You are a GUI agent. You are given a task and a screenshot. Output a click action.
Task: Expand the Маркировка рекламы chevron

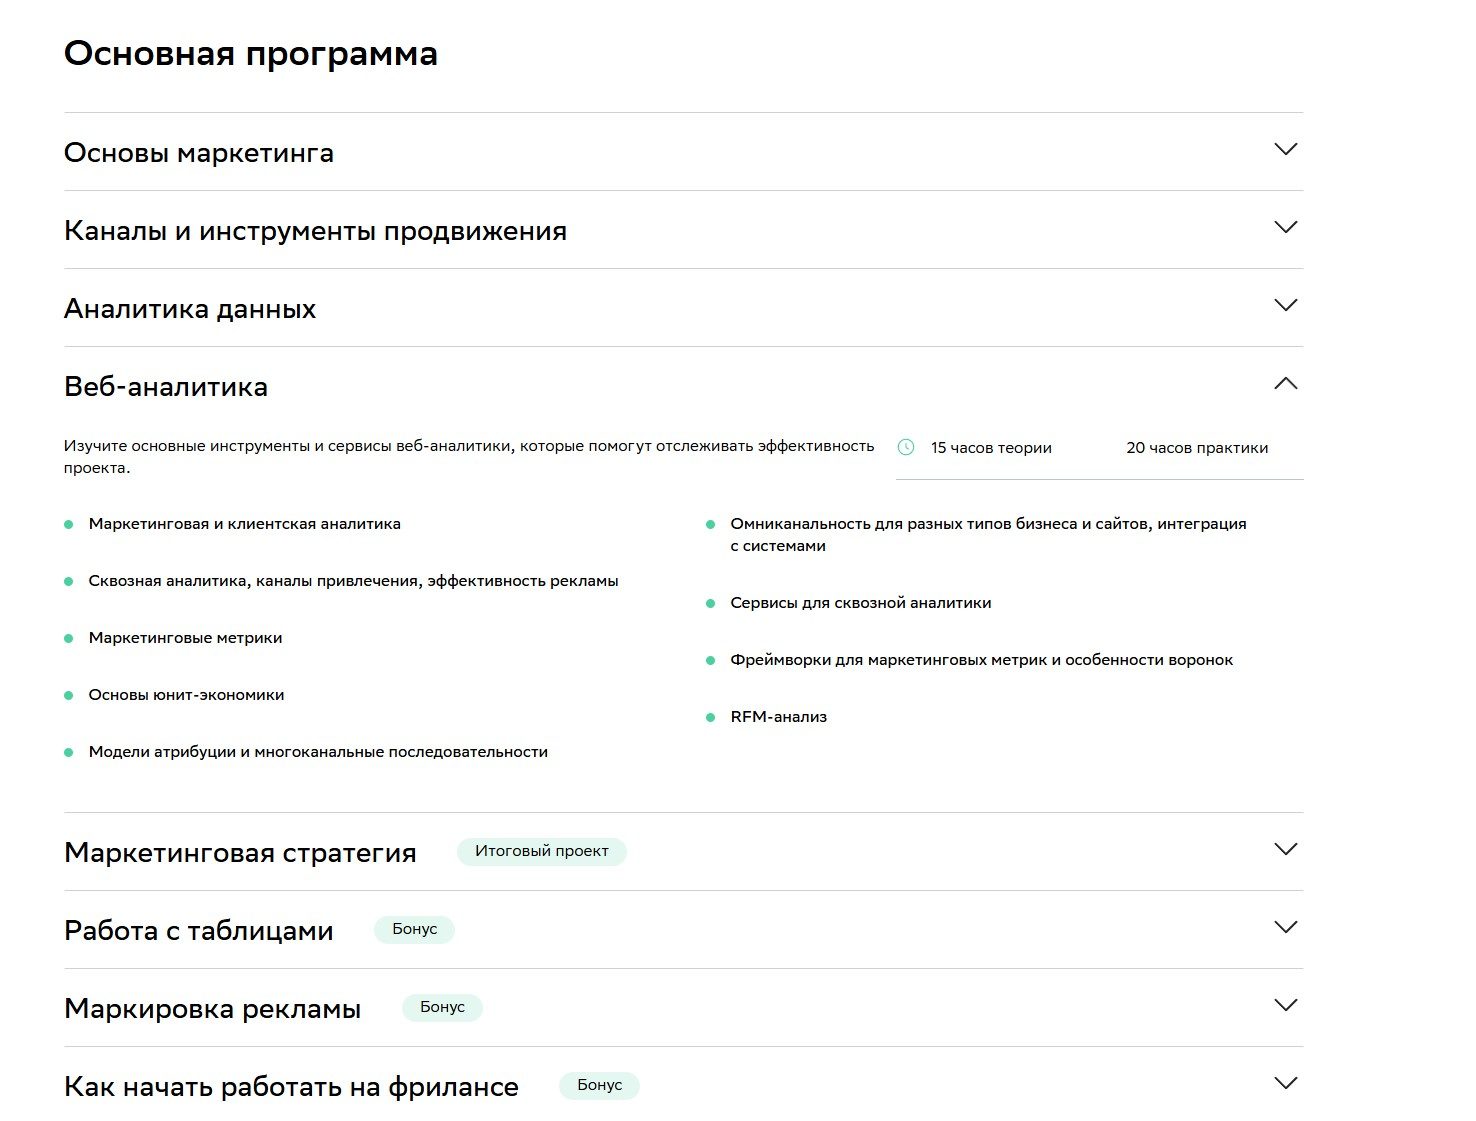[x=1285, y=1006]
